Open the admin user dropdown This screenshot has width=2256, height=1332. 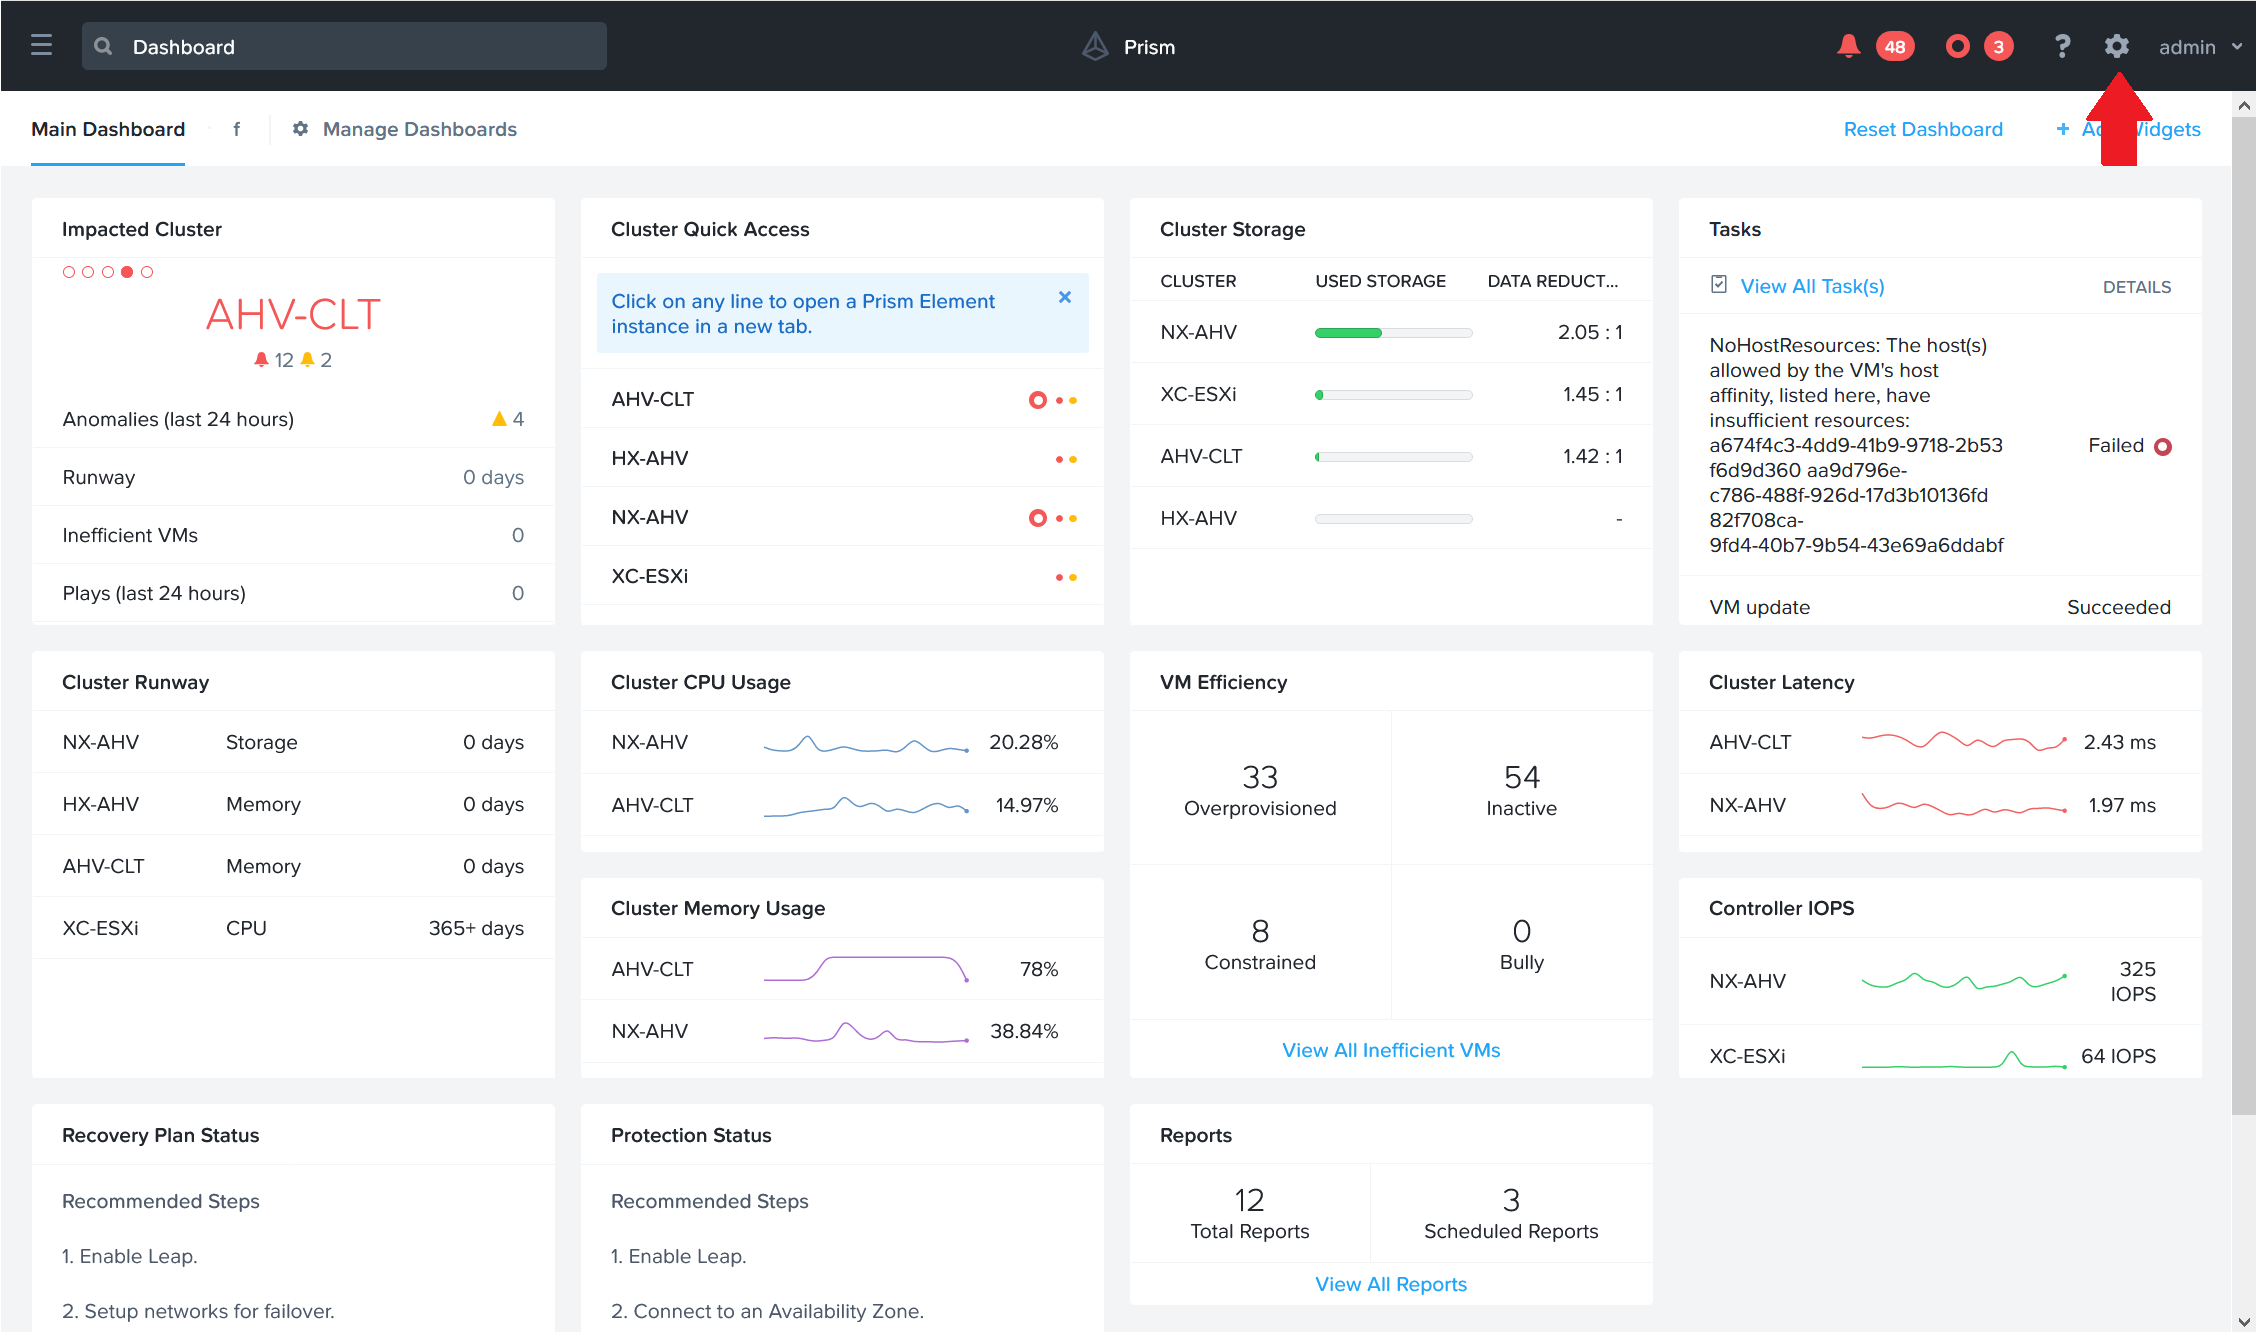pyautogui.click(x=2200, y=47)
